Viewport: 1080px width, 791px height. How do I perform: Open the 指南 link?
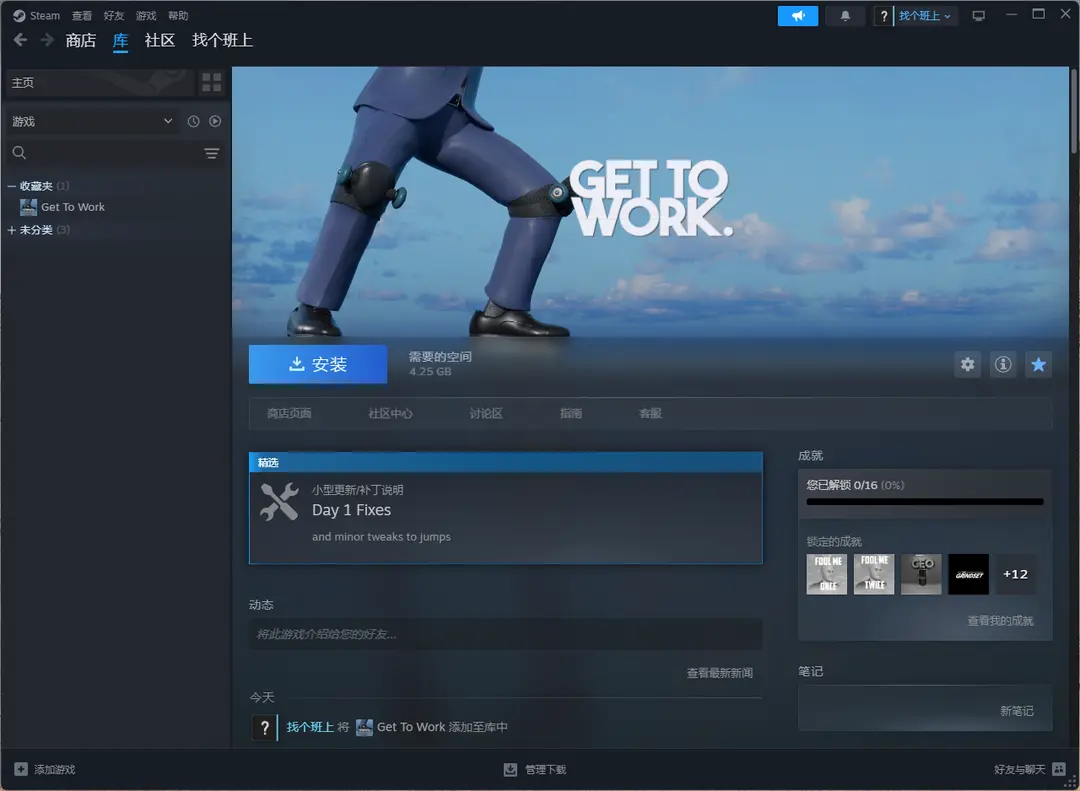tap(571, 413)
